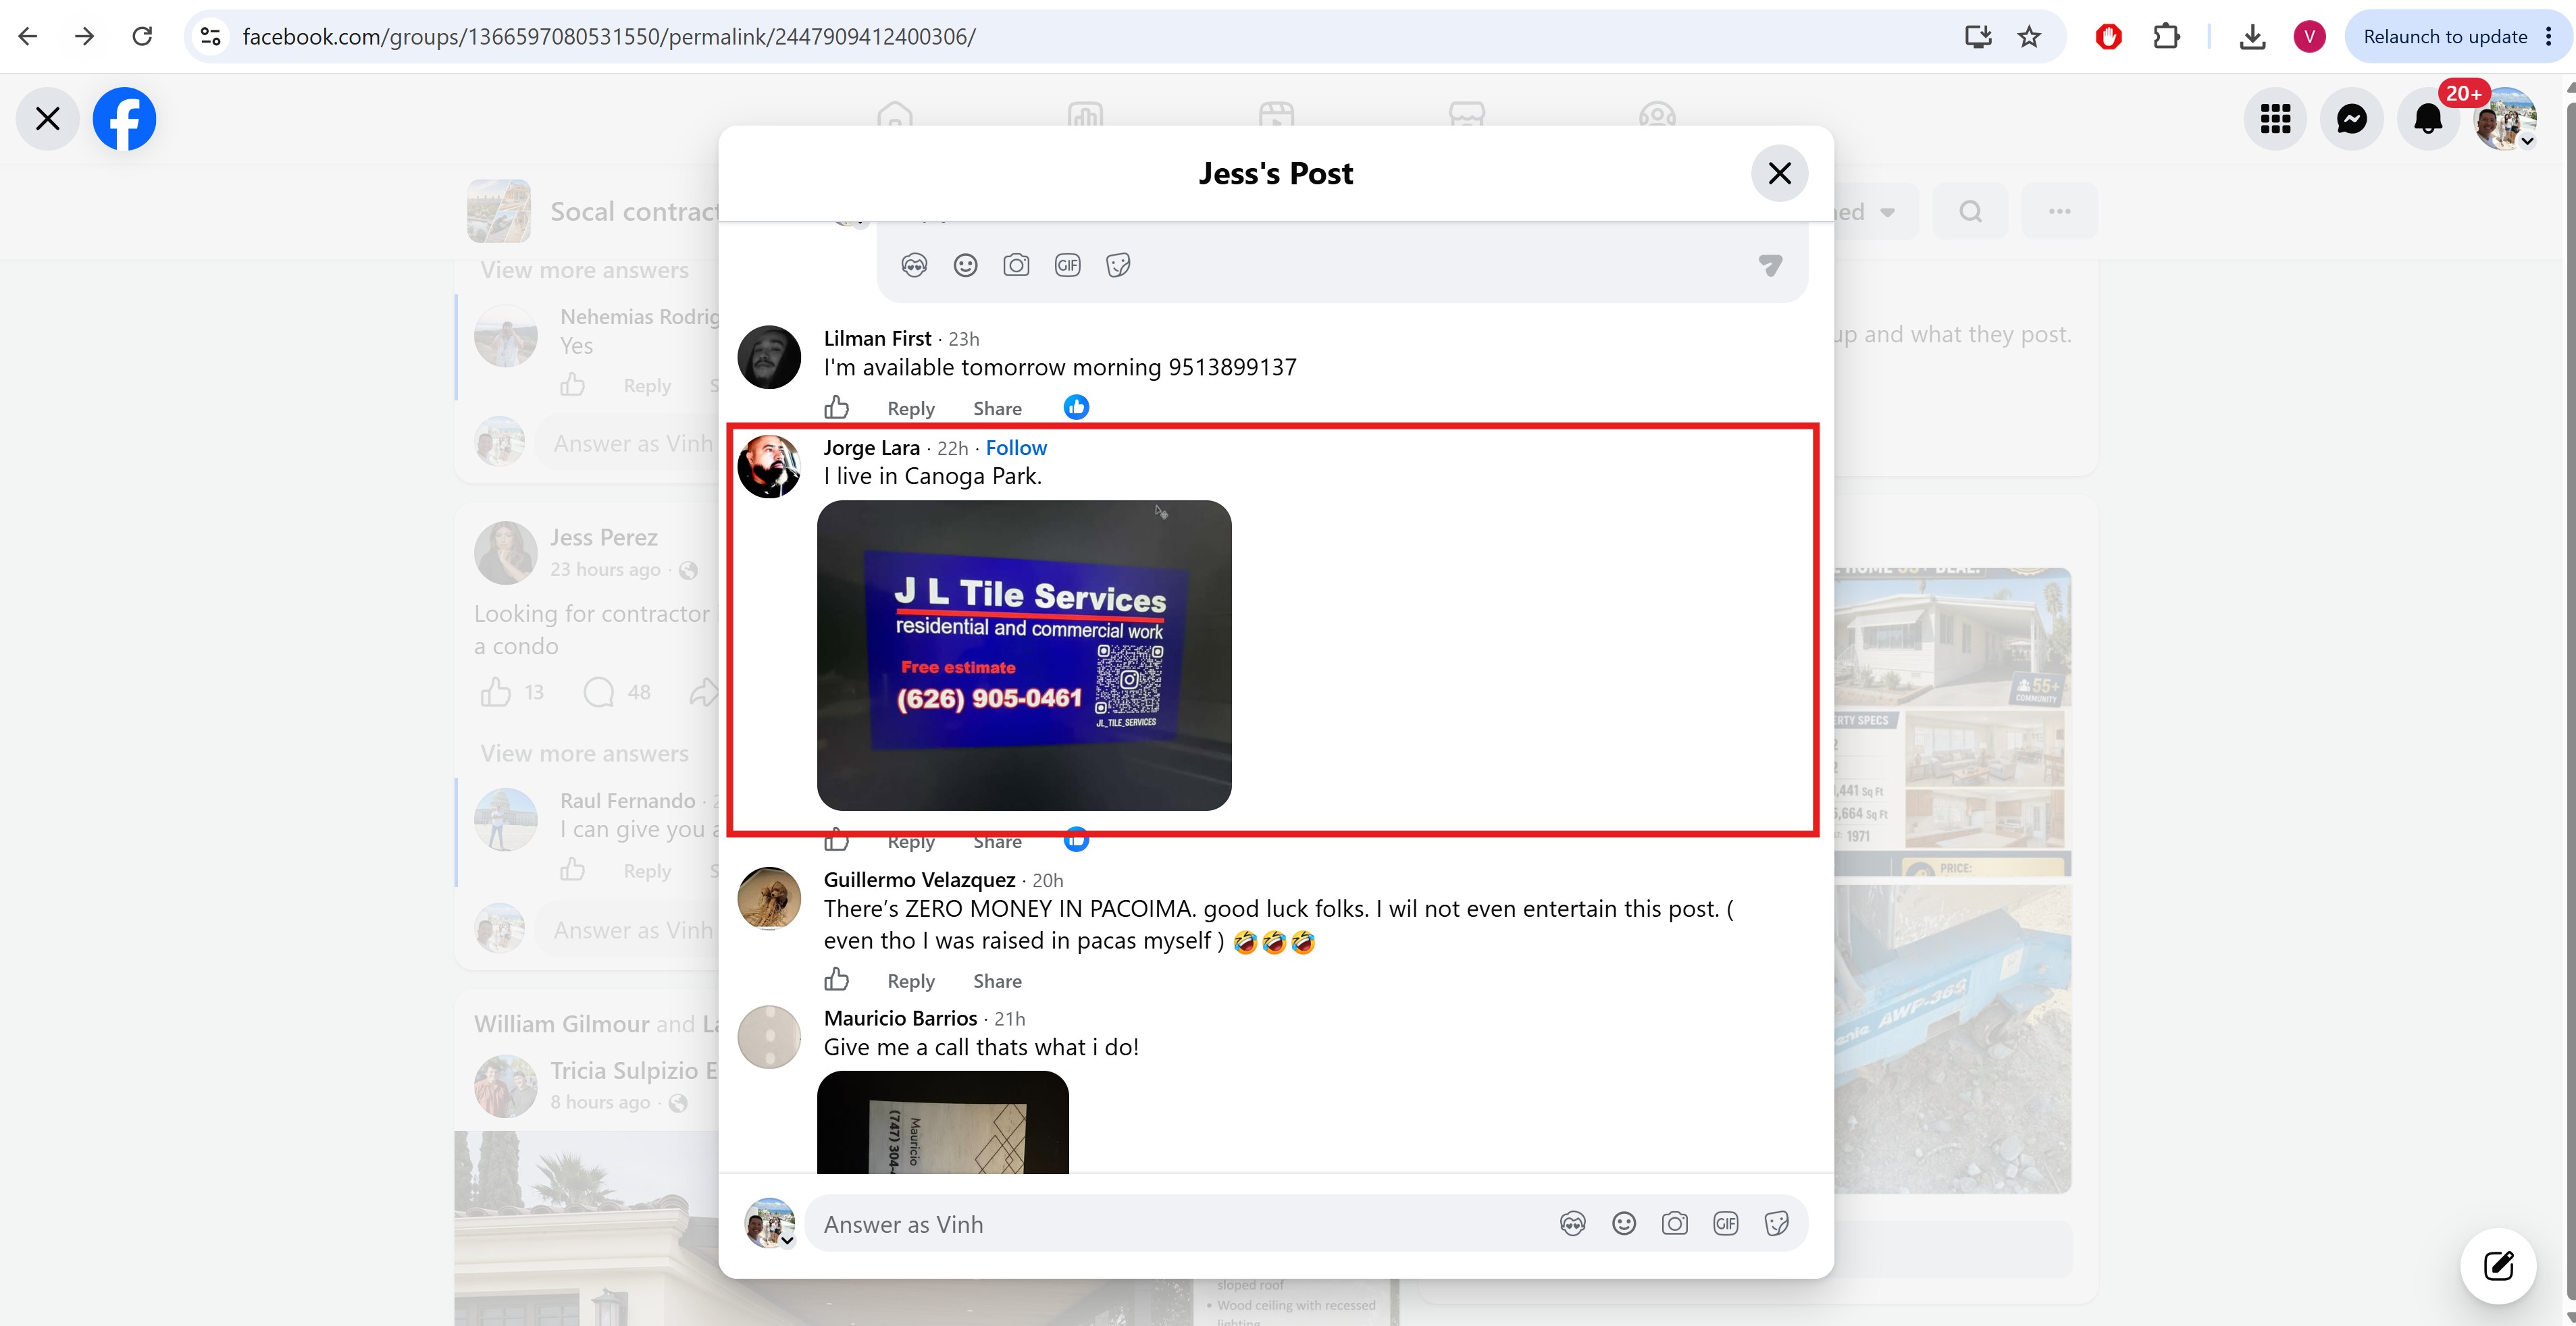Bookmark this page with the star icon
Image resolution: width=2576 pixels, height=1326 pixels.
click(x=2029, y=37)
